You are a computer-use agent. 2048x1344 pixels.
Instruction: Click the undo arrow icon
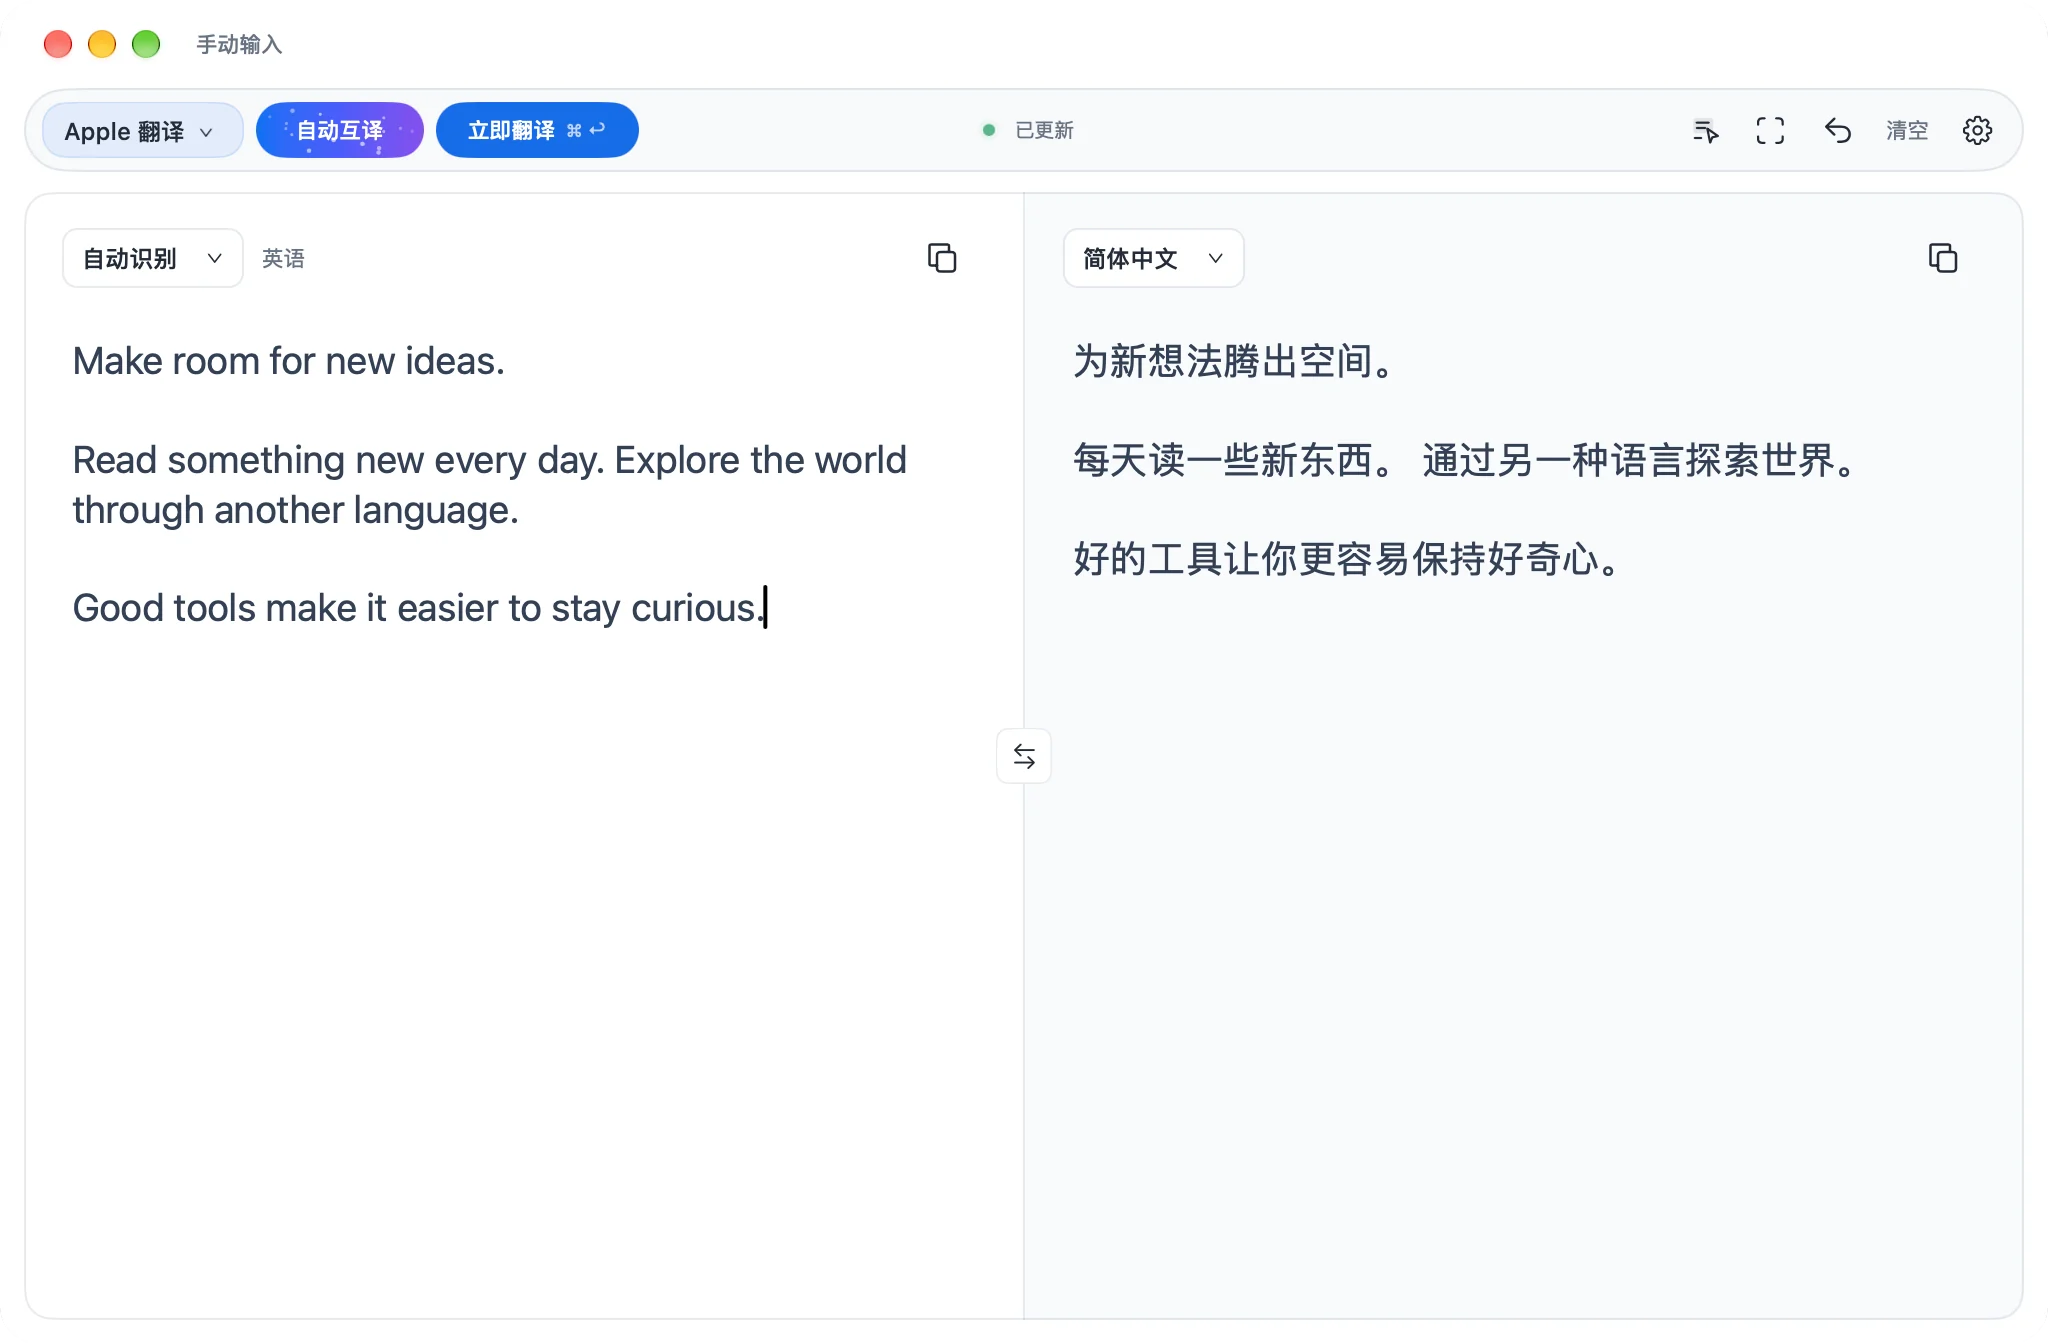1837,131
